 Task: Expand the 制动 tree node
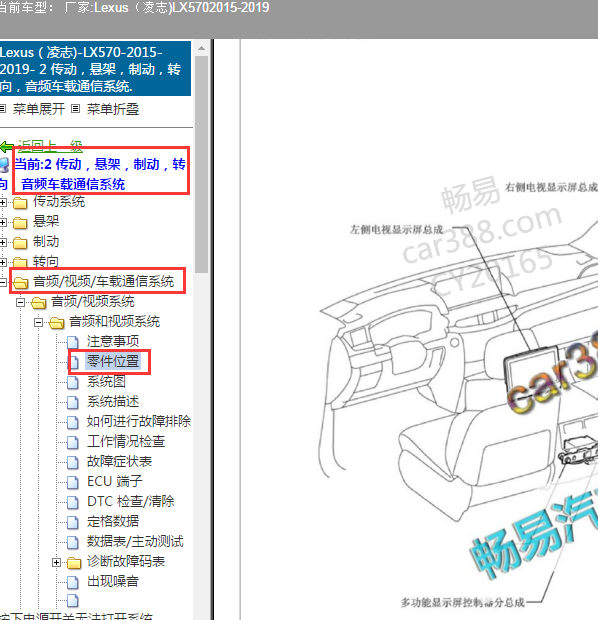(2, 242)
